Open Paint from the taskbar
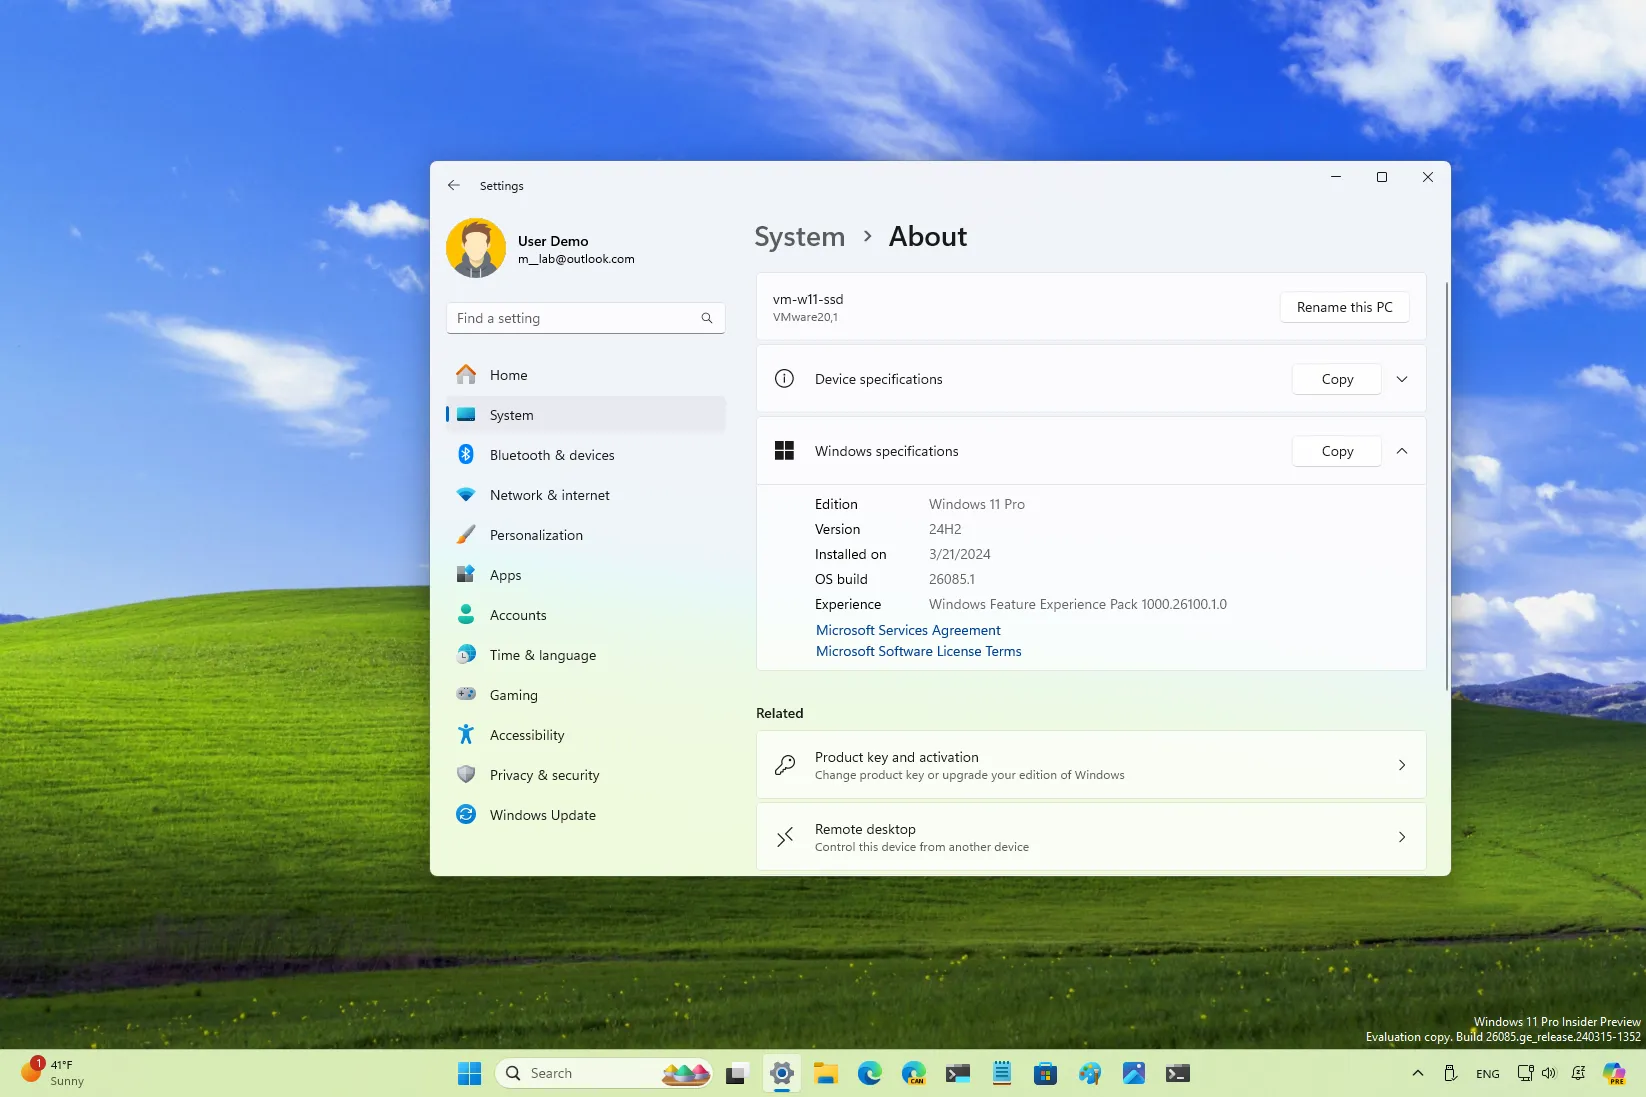Image resolution: width=1646 pixels, height=1097 pixels. [x=1089, y=1073]
